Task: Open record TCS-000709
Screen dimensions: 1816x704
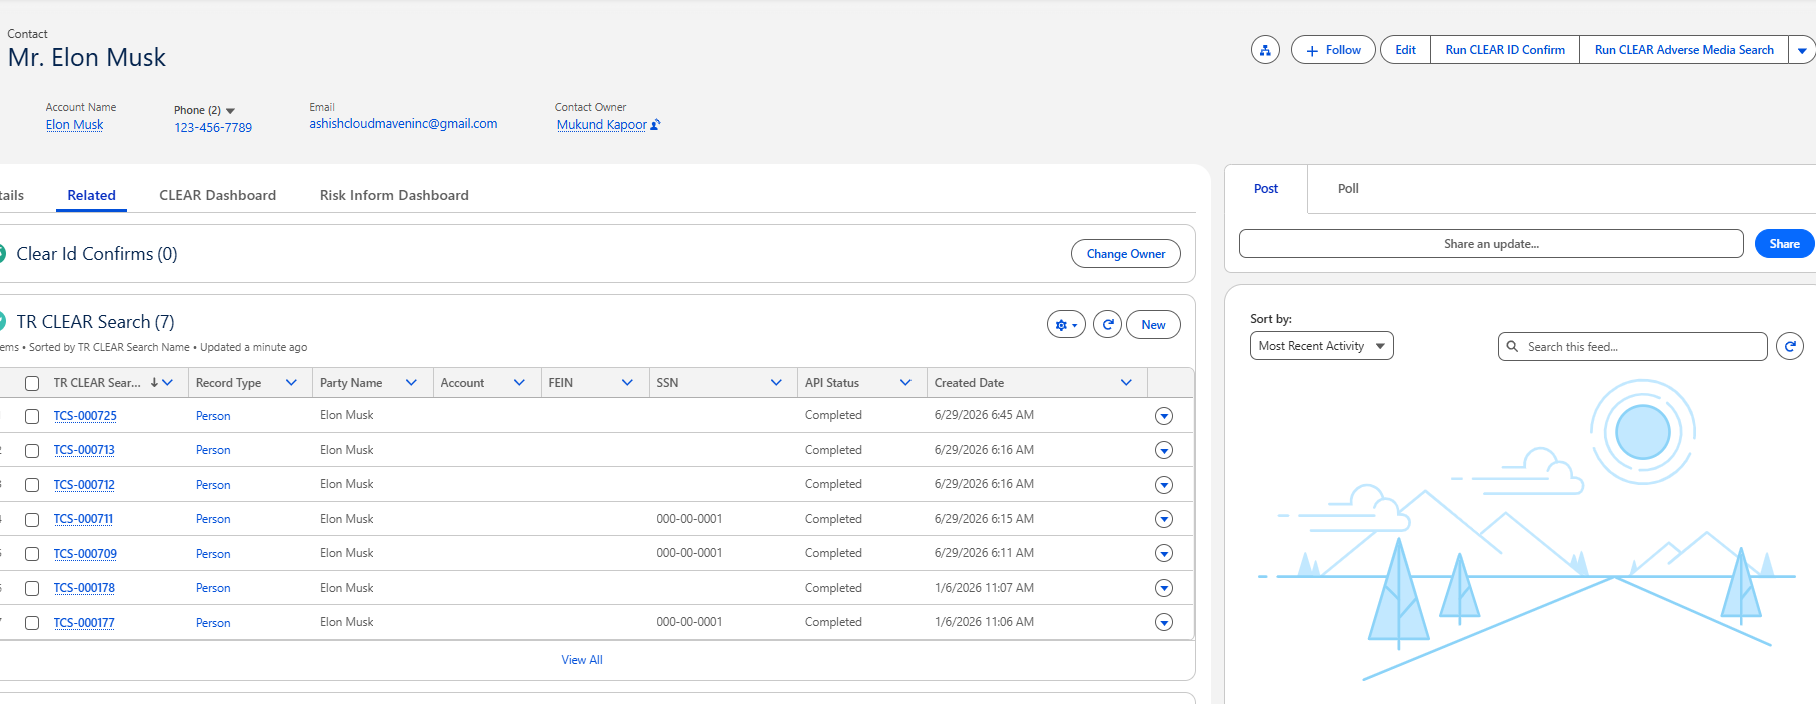Action: coord(85,554)
